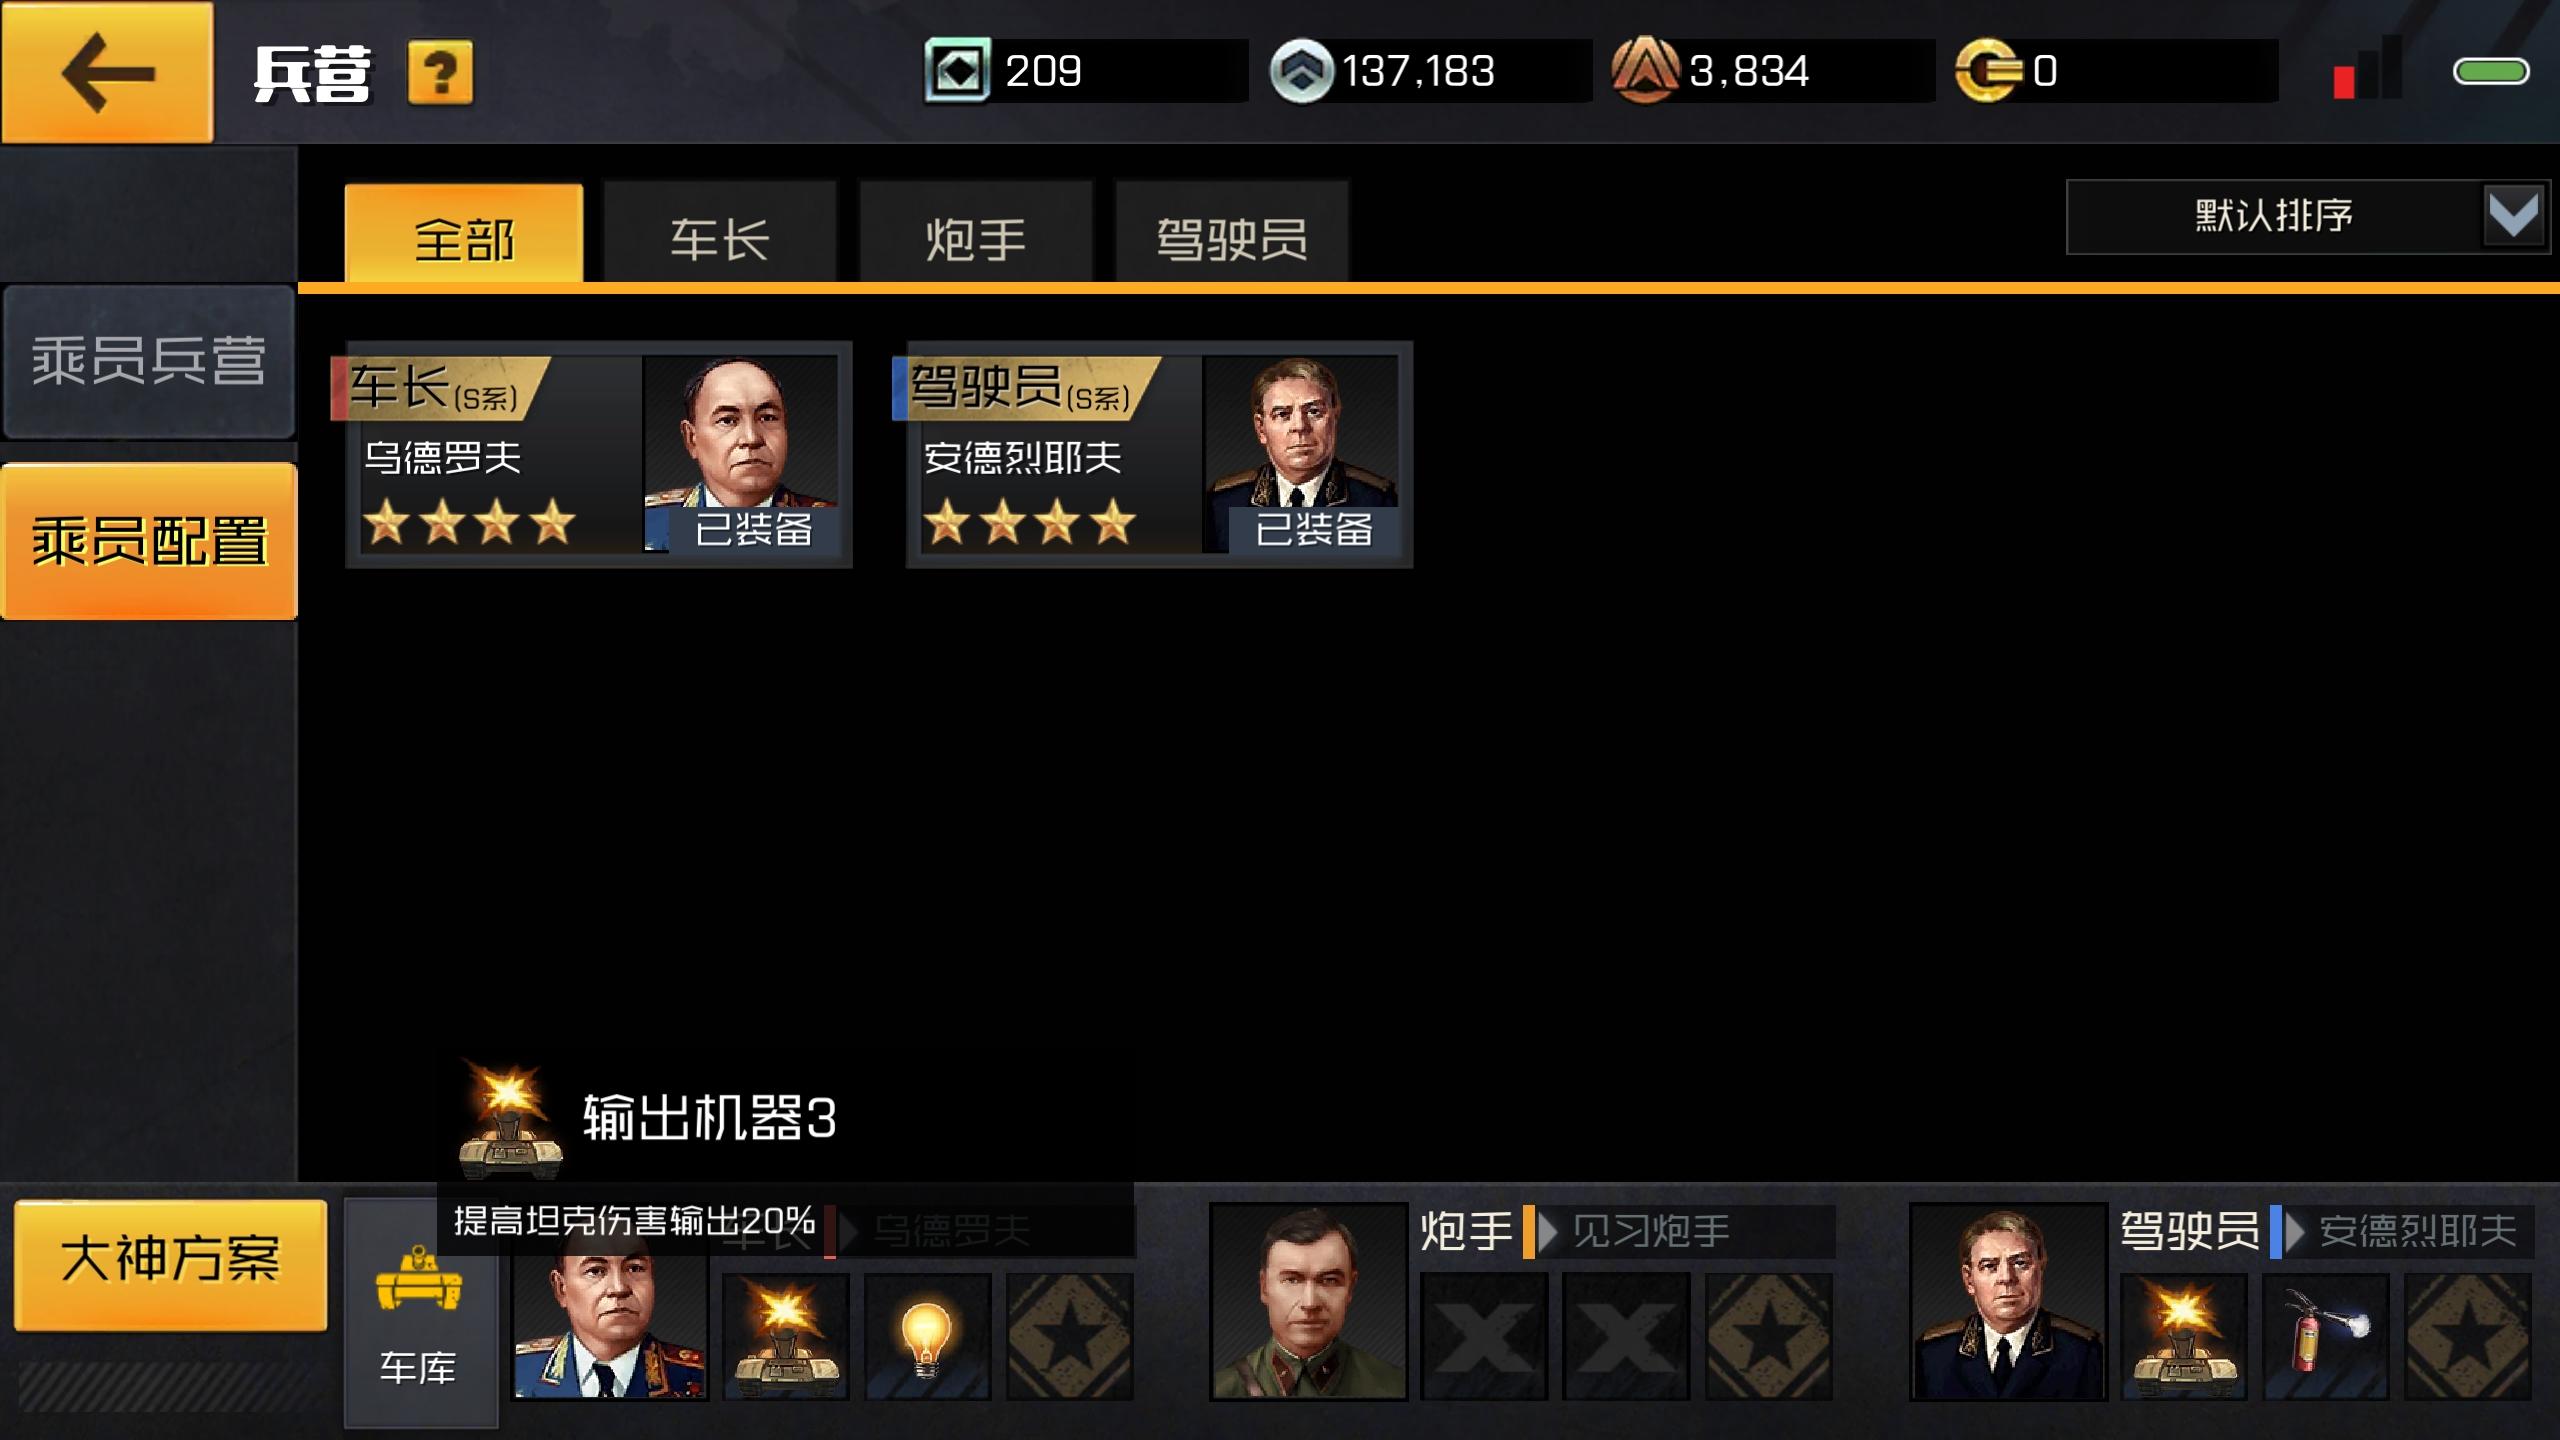Select the commander's lightbulb skill icon
Image resolution: width=2560 pixels, height=1440 pixels.
[x=927, y=1336]
